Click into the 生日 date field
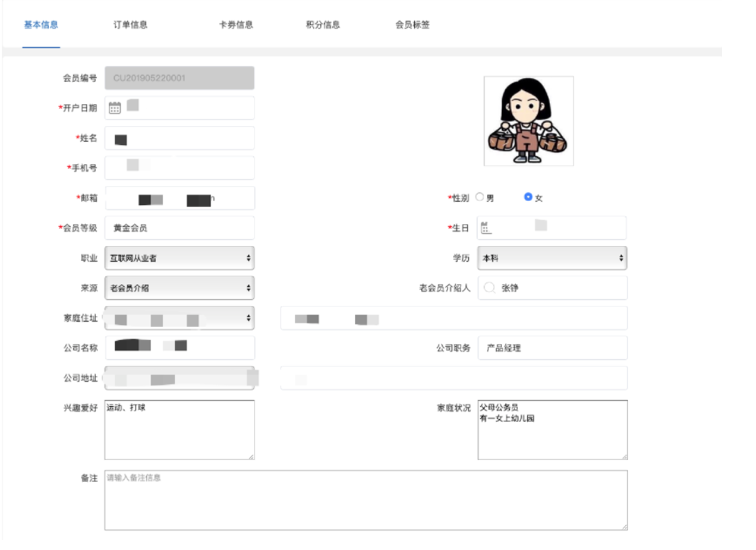This screenshot has width=756, height=550. (x=552, y=228)
